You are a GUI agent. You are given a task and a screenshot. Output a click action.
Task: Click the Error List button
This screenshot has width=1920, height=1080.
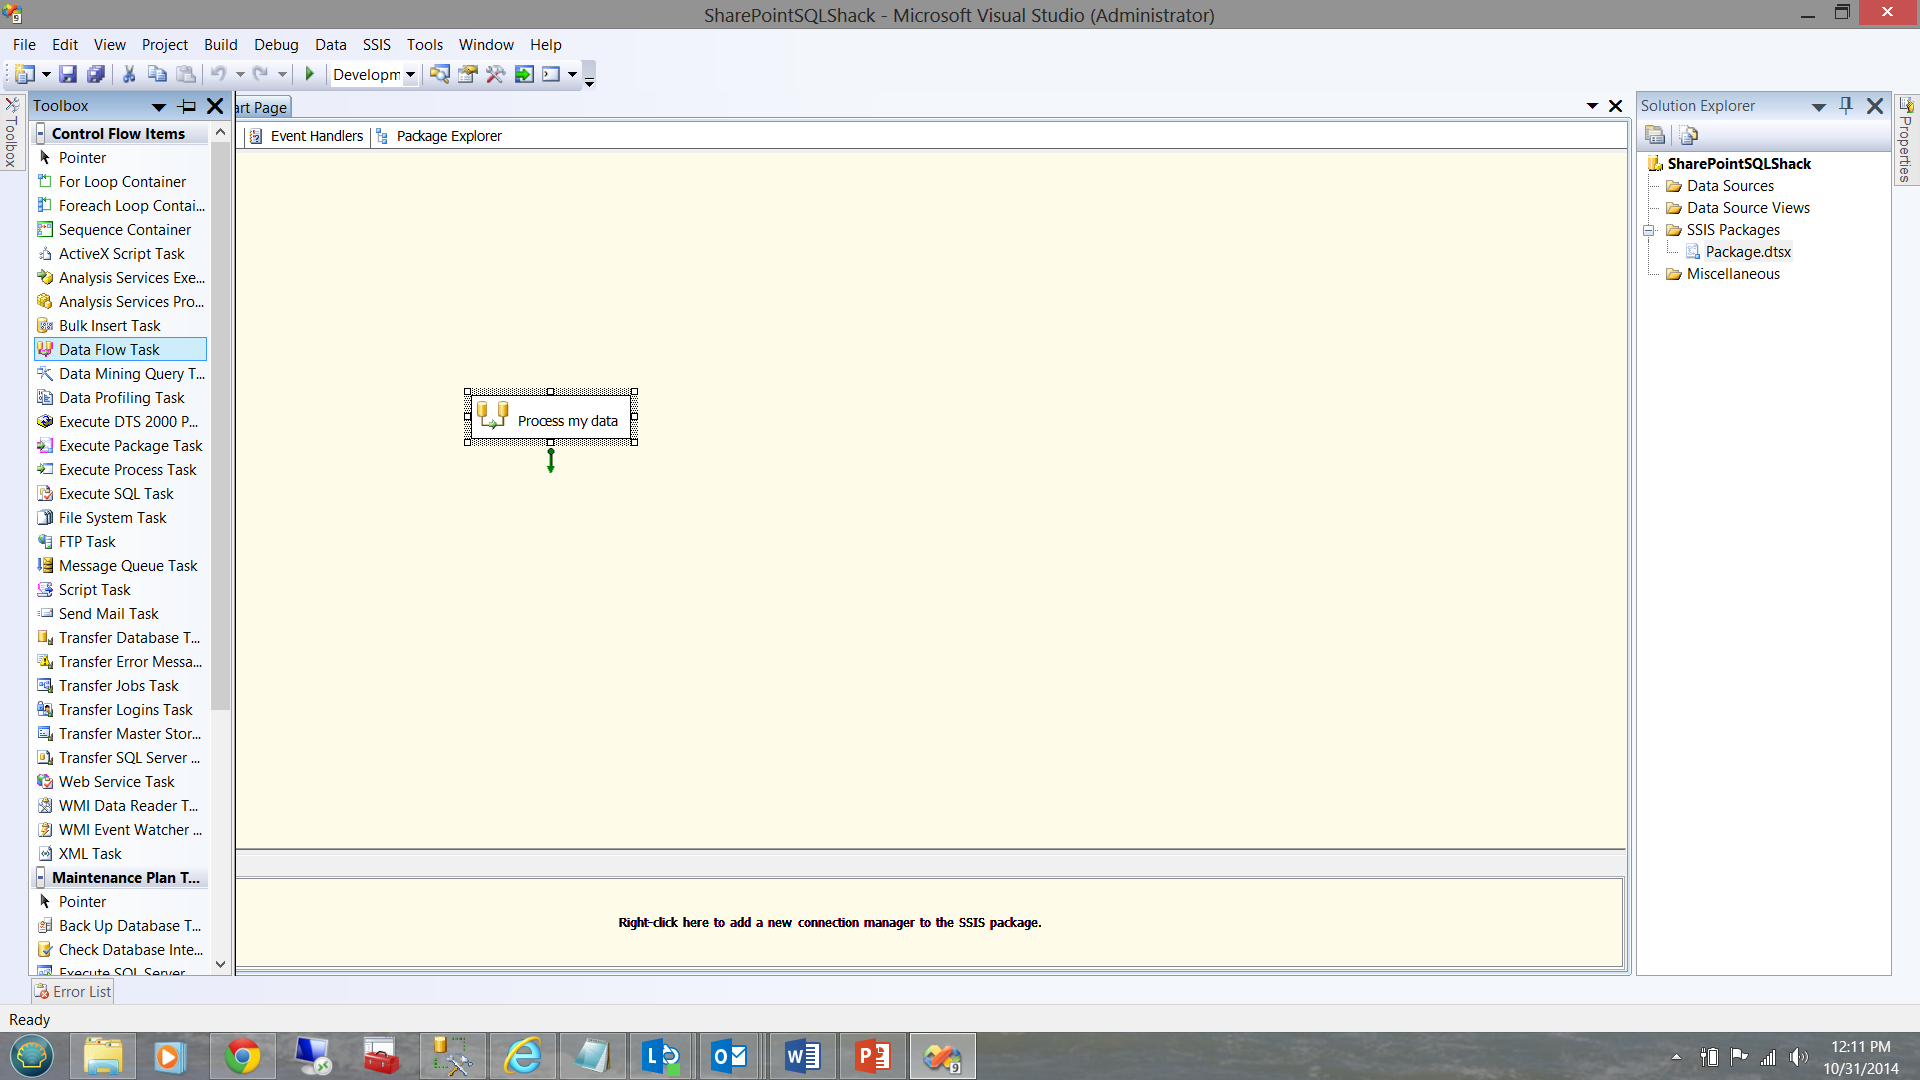coord(73,992)
